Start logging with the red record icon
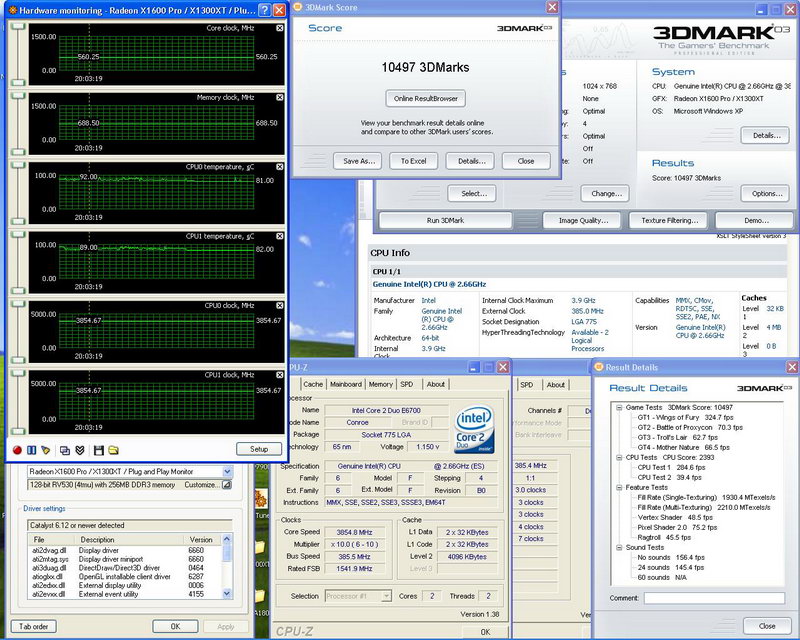 pyautogui.click(x=17, y=450)
